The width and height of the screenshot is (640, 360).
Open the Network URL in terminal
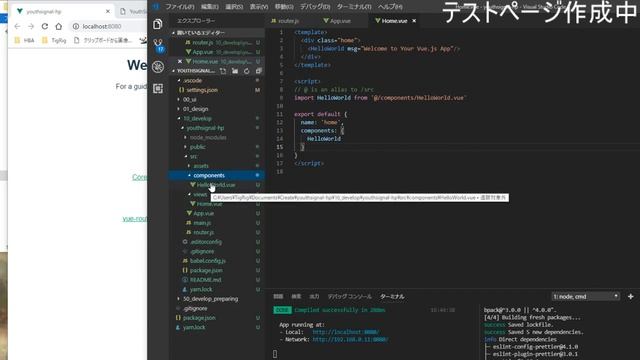click(x=350, y=340)
